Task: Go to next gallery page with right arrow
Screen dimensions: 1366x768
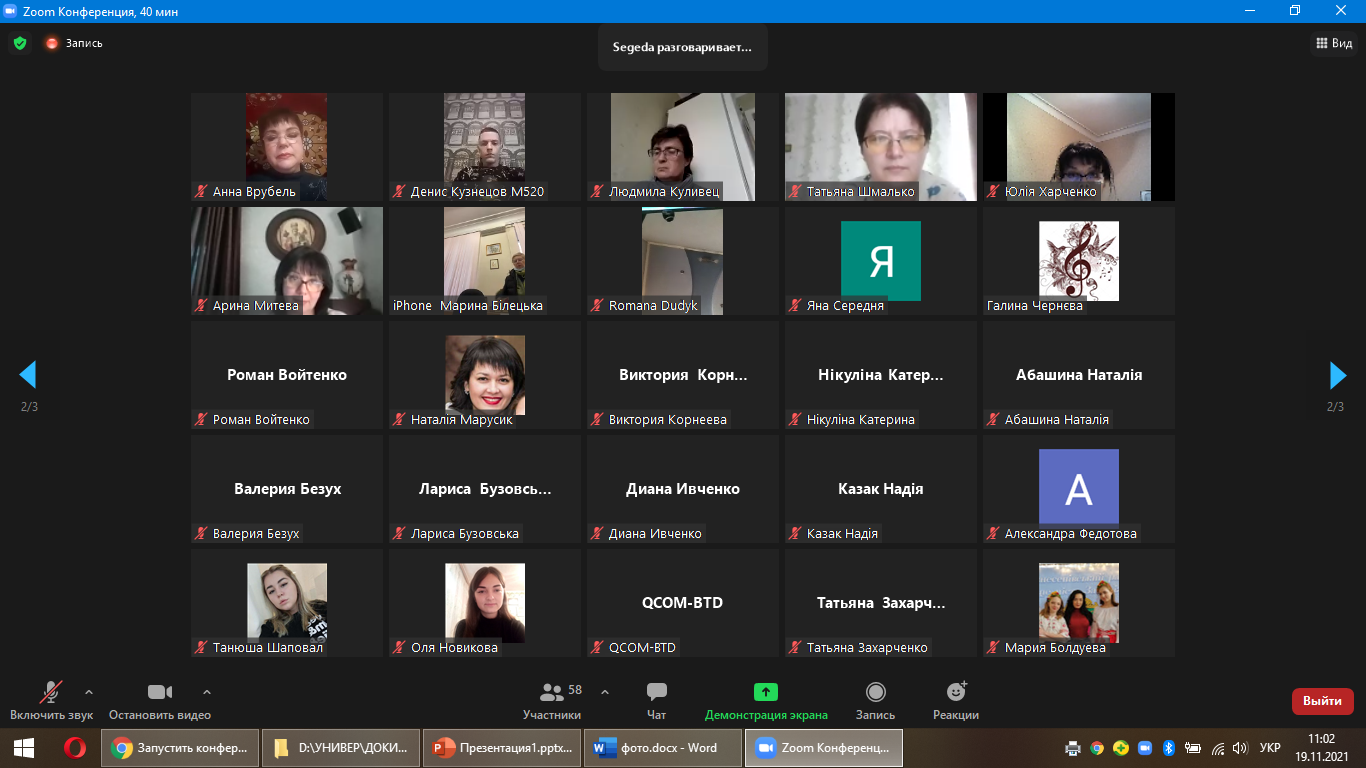Action: (x=1338, y=375)
